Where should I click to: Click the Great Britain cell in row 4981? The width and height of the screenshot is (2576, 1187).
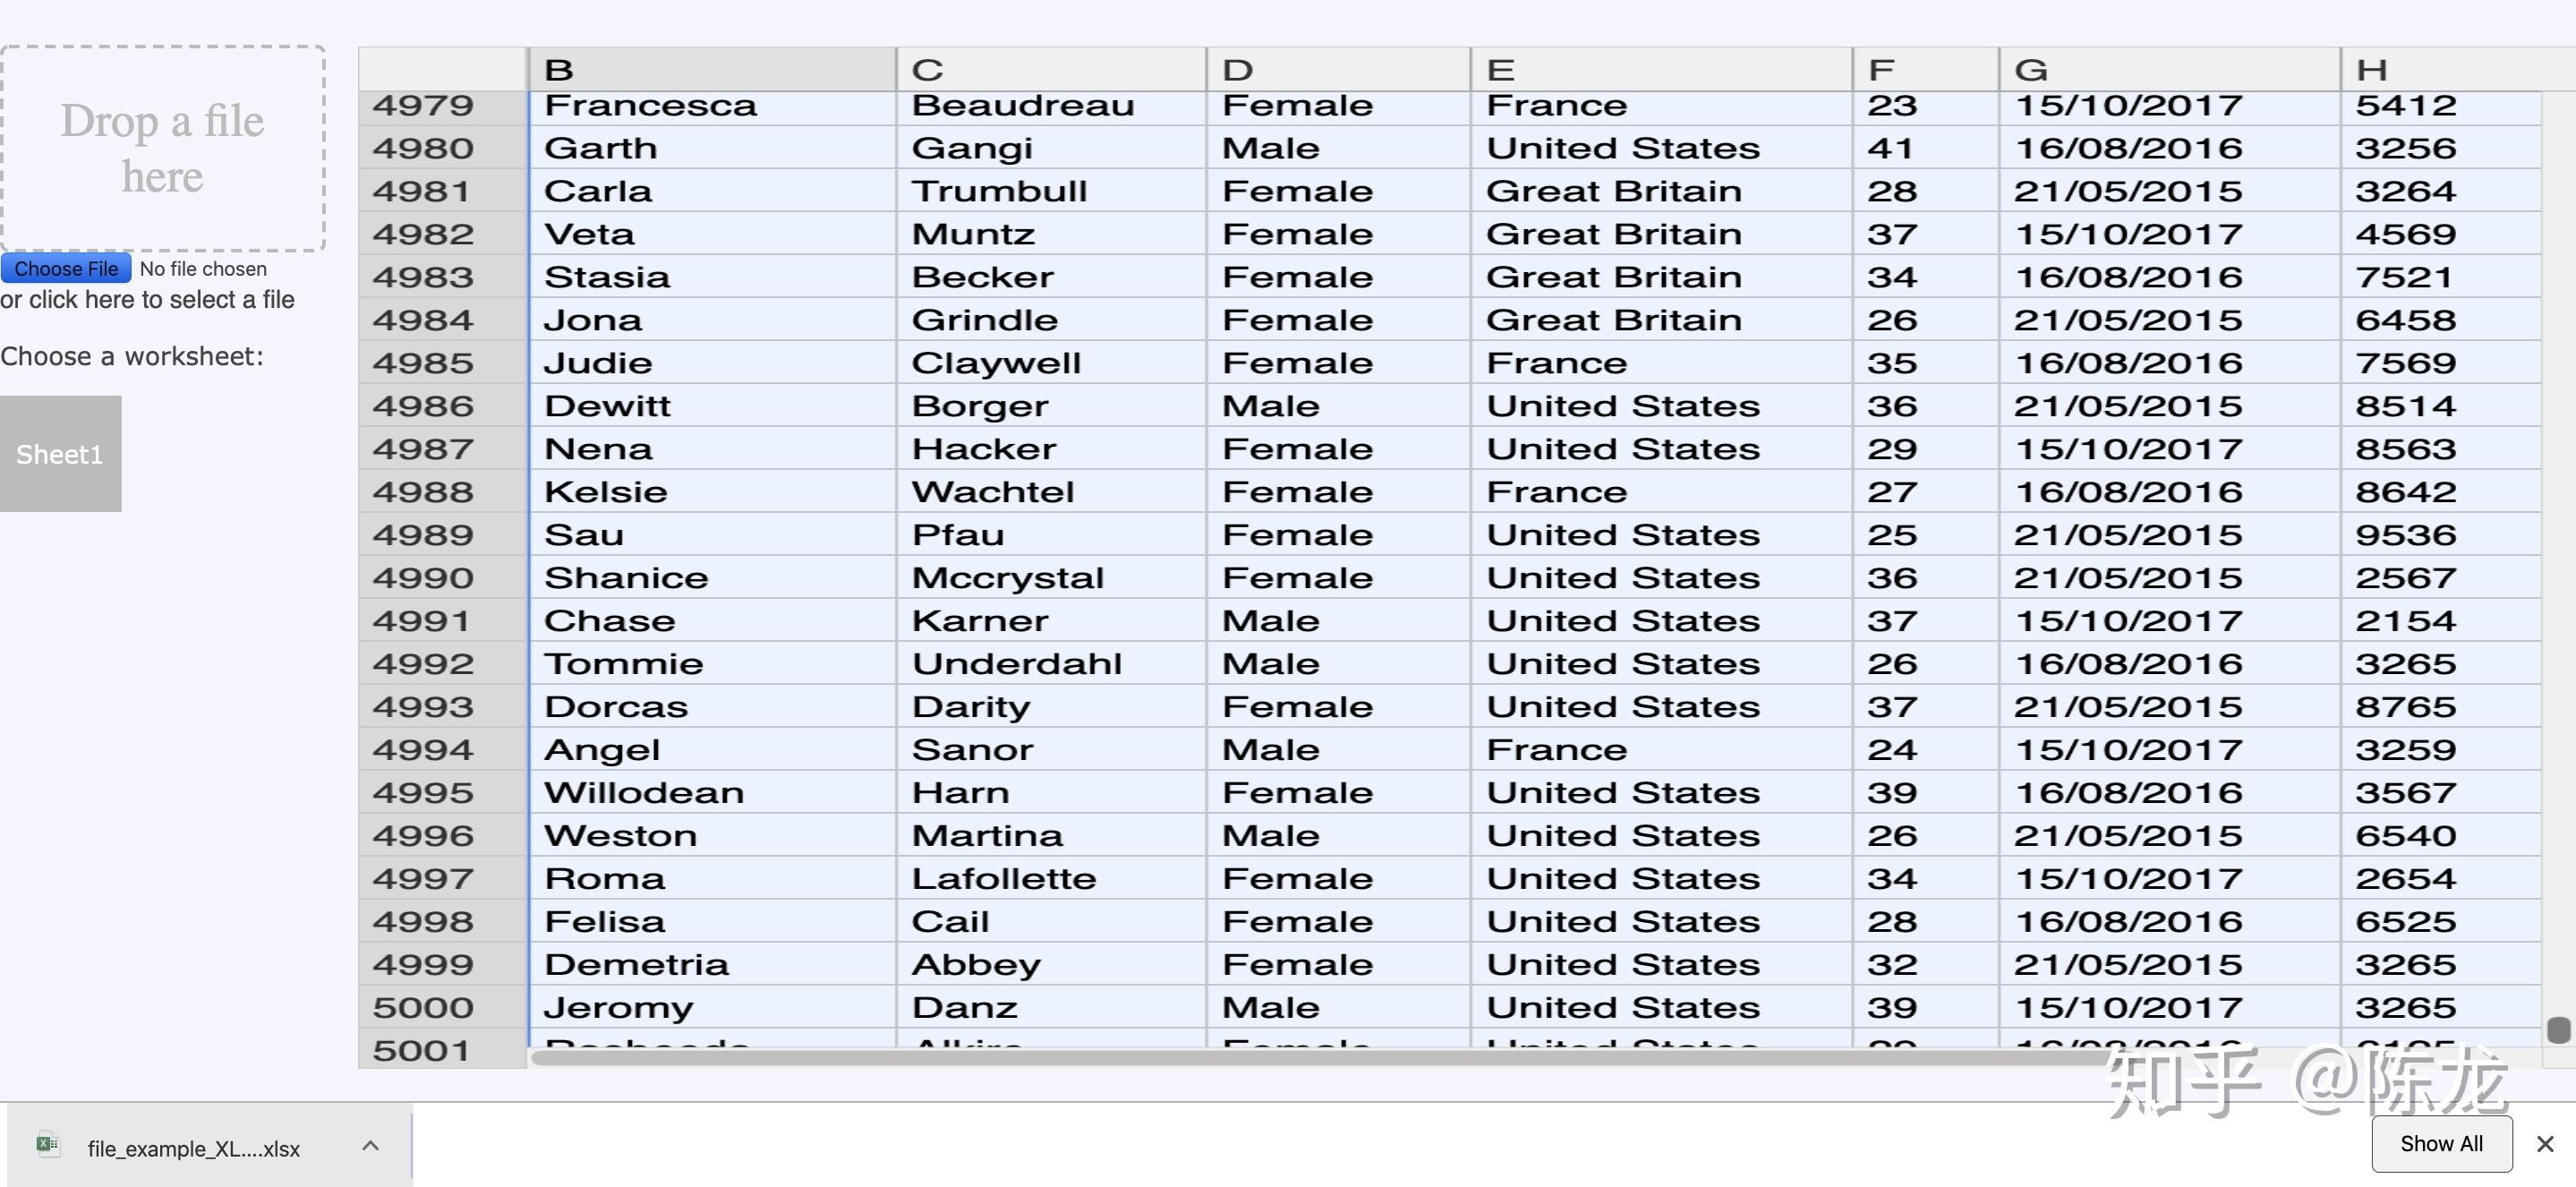(x=1660, y=191)
